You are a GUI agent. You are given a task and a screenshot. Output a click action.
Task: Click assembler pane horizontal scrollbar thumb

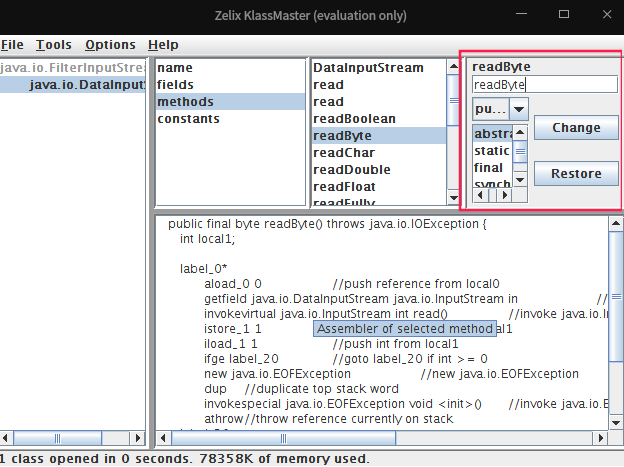[283, 438]
